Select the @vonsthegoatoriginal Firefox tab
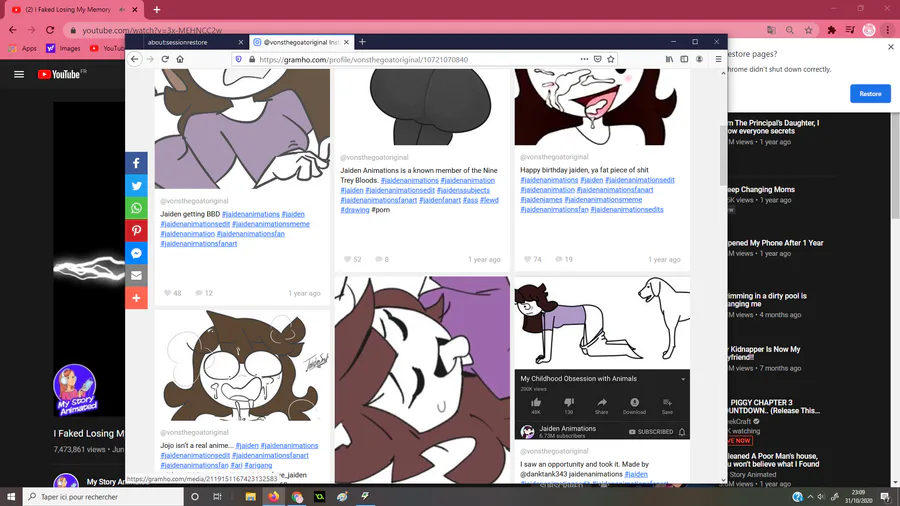The width and height of the screenshot is (900, 506). pyautogui.click(x=301, y=42)
